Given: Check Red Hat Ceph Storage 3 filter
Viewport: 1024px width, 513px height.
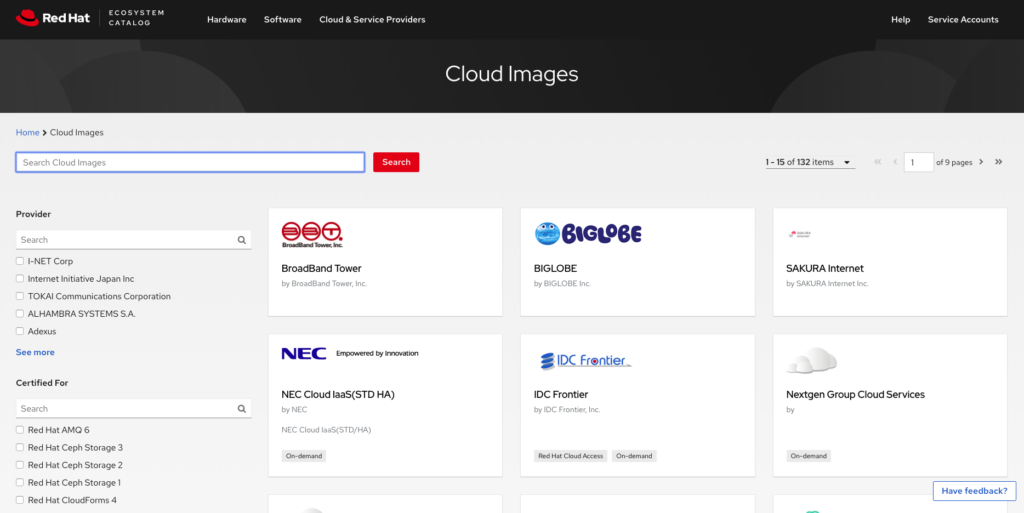Looking at the screenshot, I should click(20, 448).
